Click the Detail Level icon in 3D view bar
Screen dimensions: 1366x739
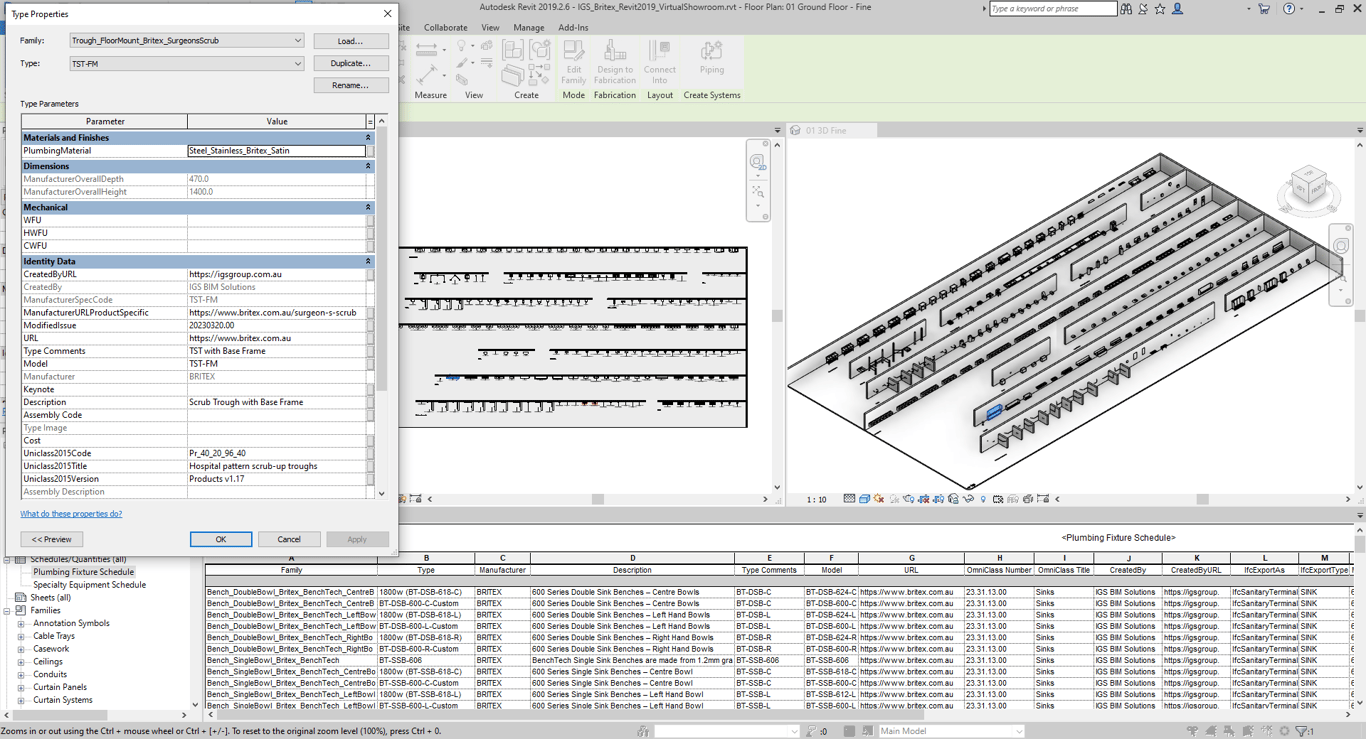point(849,499)
